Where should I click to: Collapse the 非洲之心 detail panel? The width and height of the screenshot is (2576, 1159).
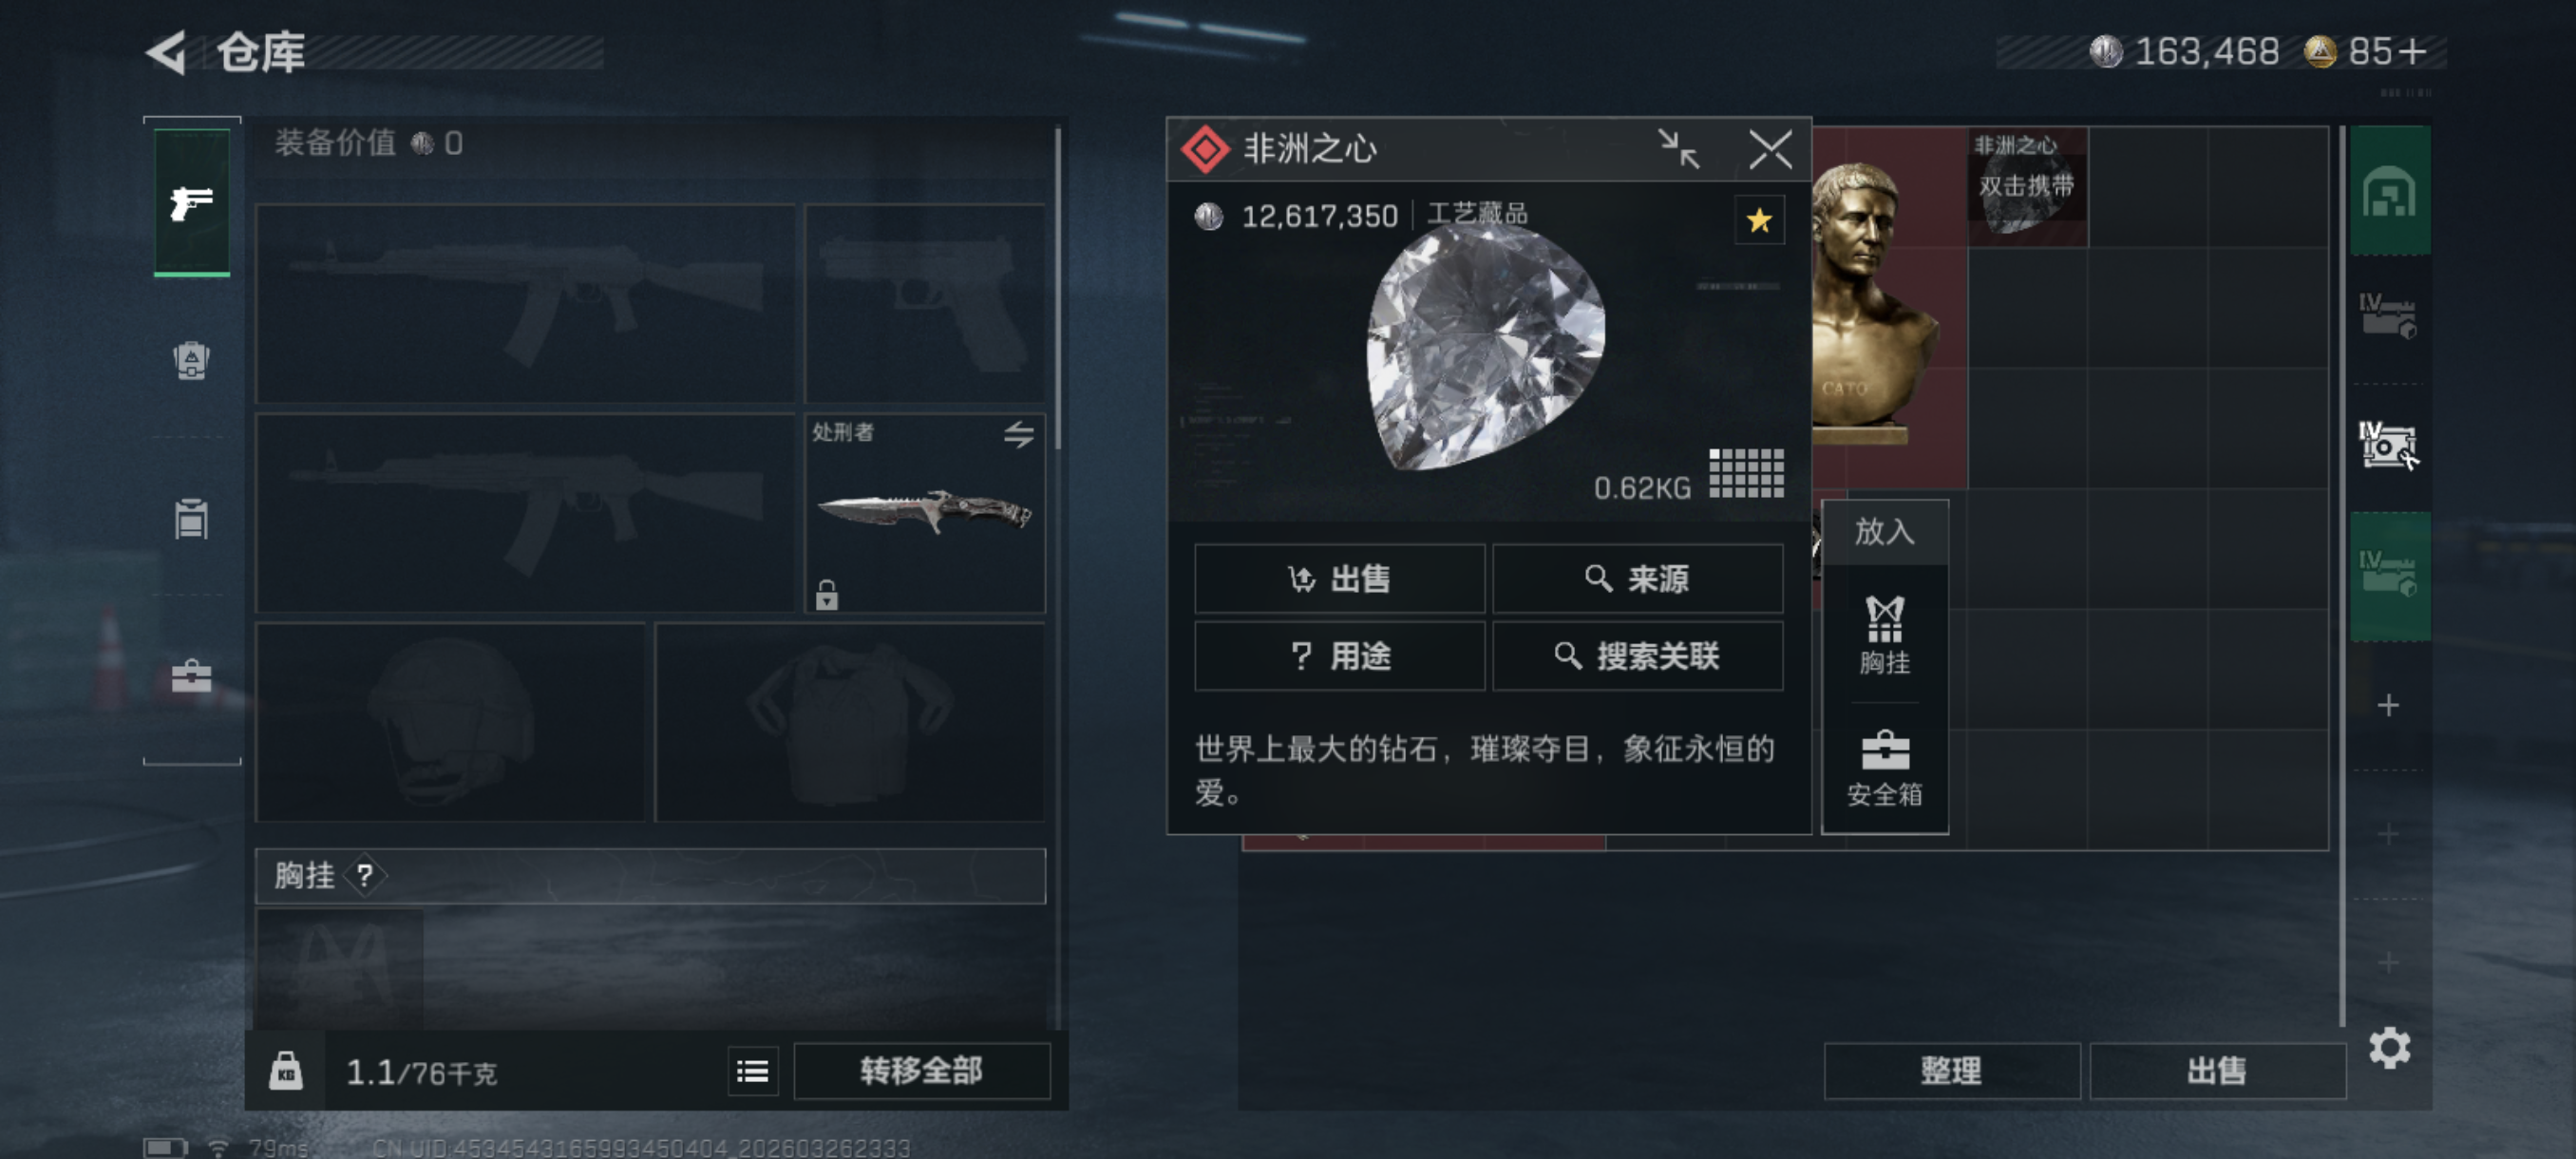[x=1678, y=150]
